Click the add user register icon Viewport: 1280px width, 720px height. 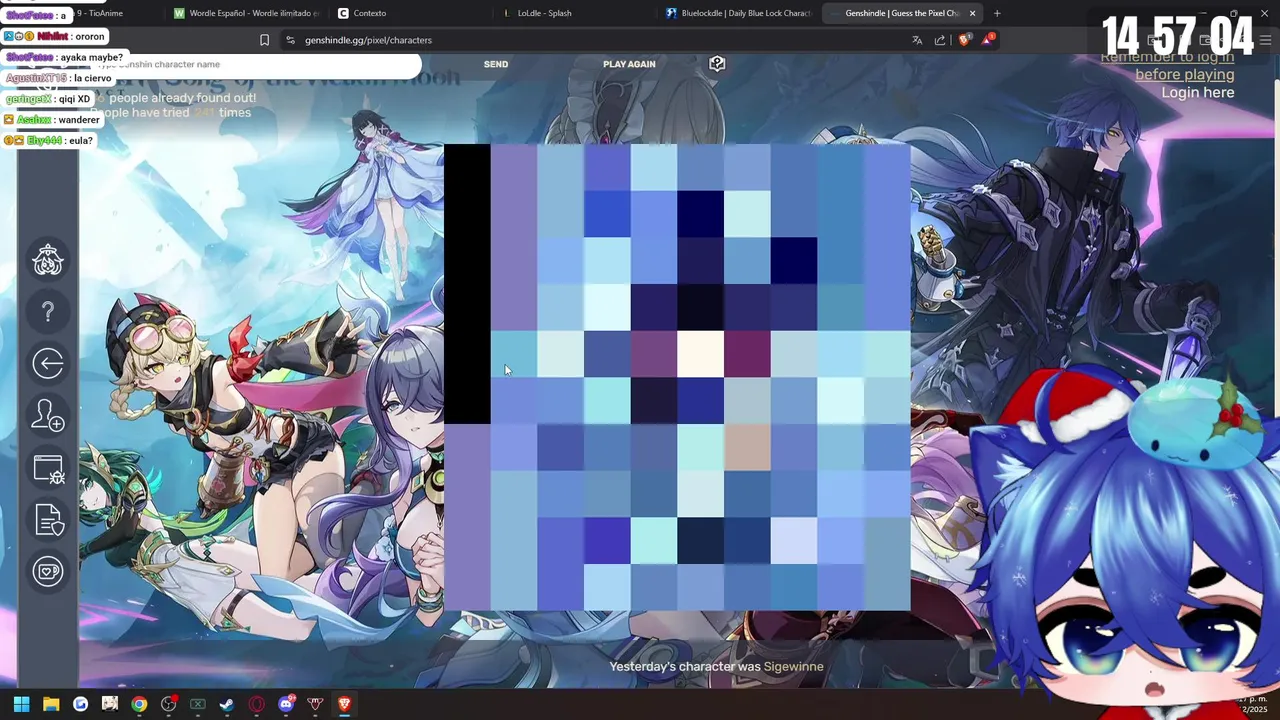(x=48, y=415)
